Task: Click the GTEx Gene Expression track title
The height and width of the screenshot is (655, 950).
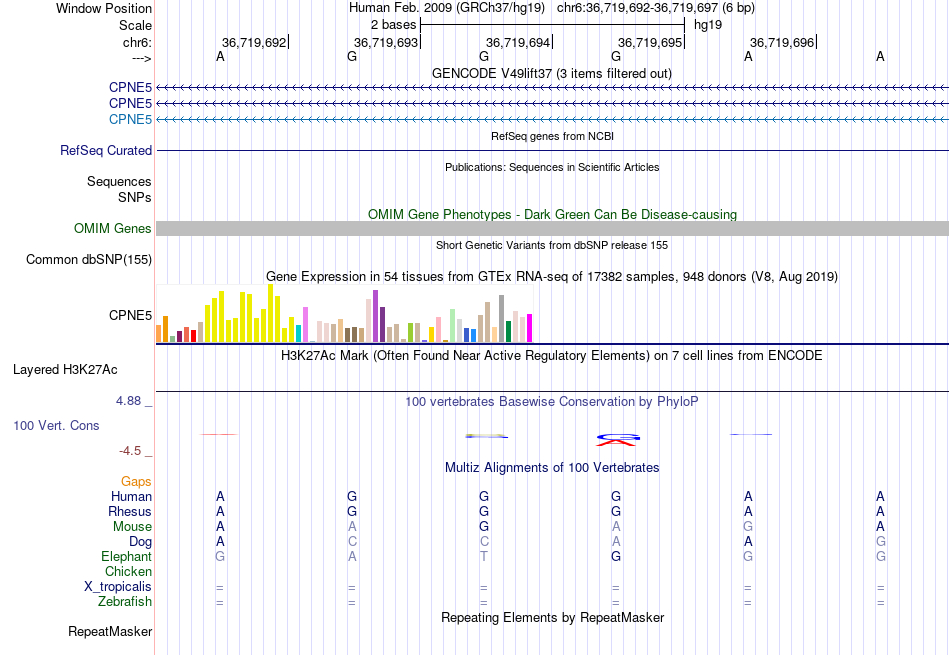Action: (552, 276)
